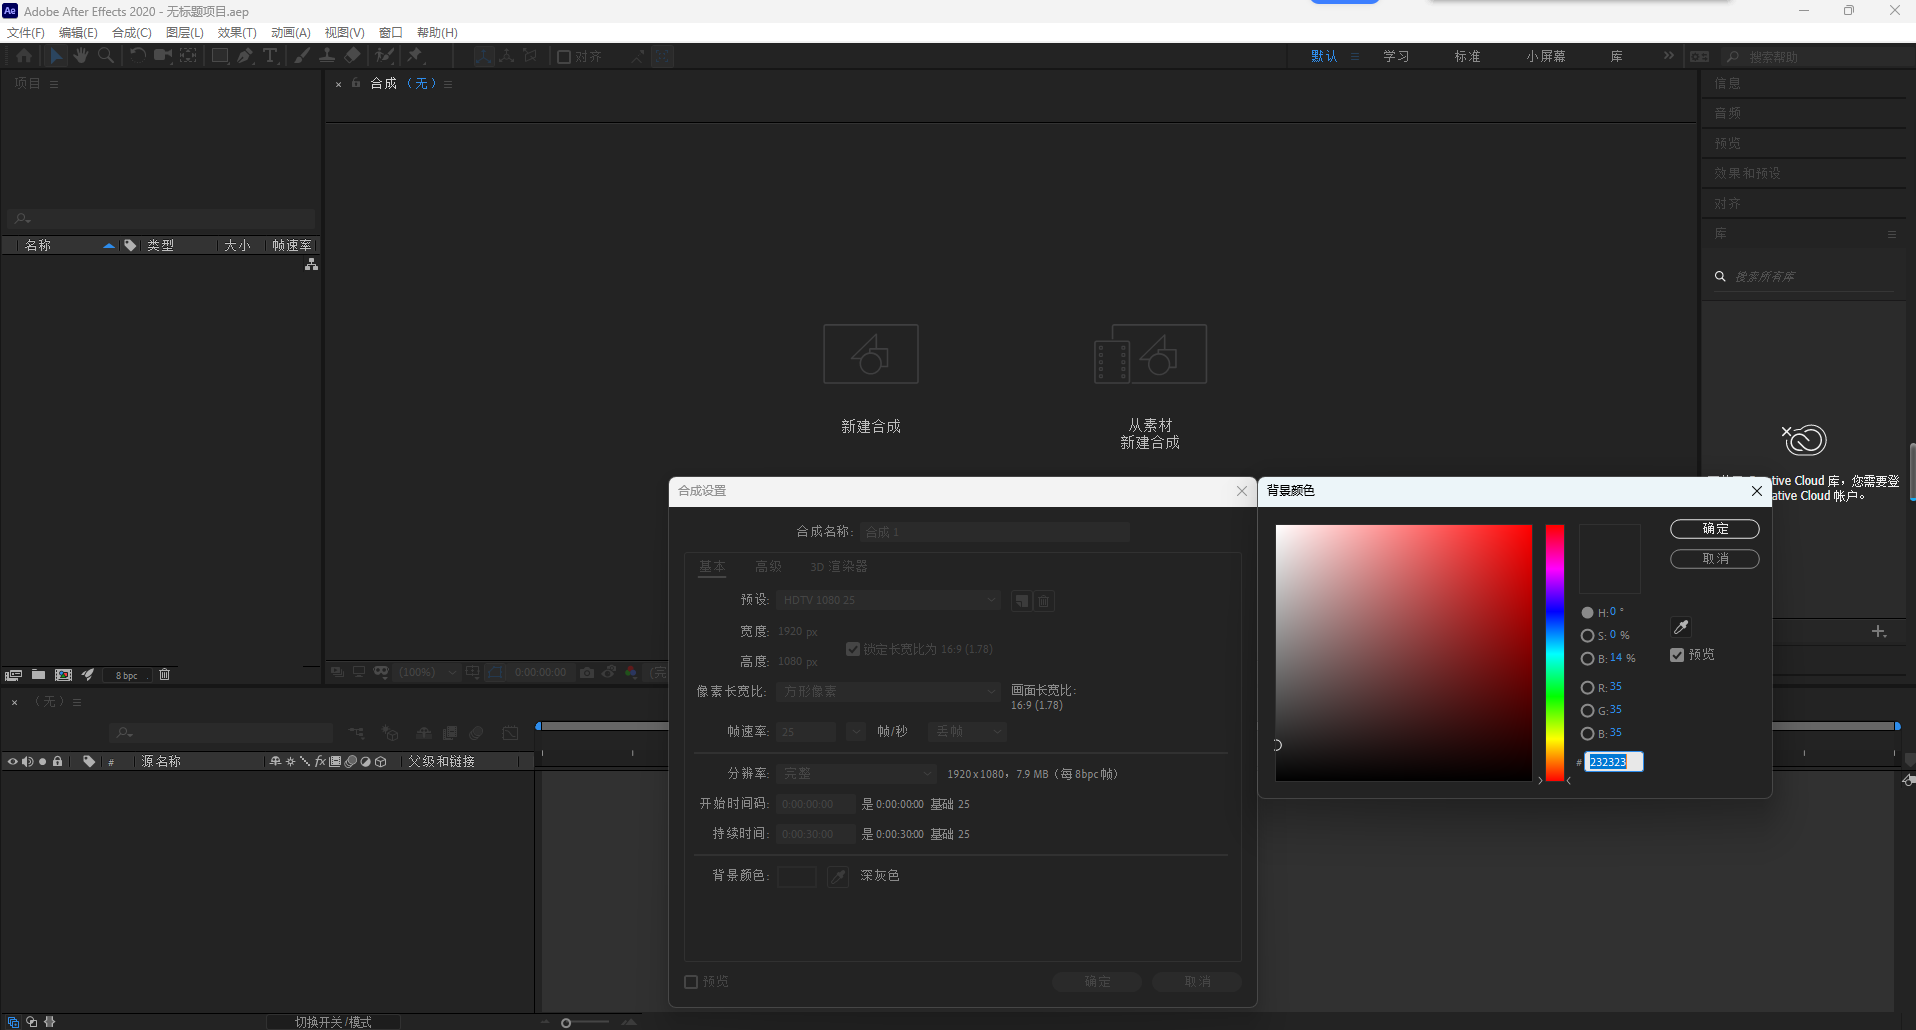Select the Clone Stamp tool
This screenshot has height=1030, width=1916.
click(327, 56)
